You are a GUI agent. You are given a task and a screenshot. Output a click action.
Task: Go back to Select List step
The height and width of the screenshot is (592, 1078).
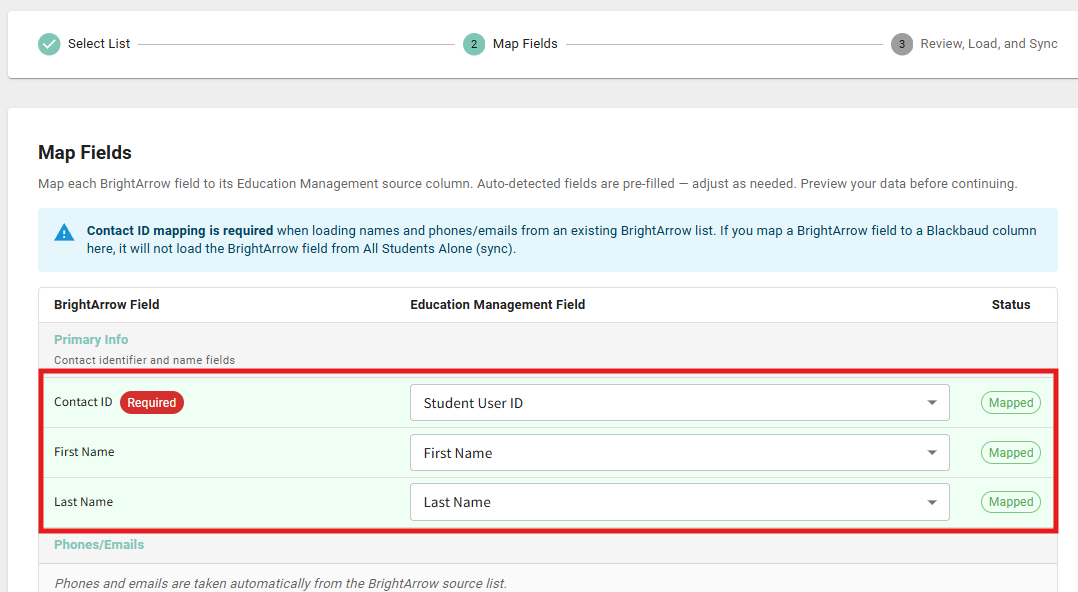pyautogui.click(x=98, y=43)
